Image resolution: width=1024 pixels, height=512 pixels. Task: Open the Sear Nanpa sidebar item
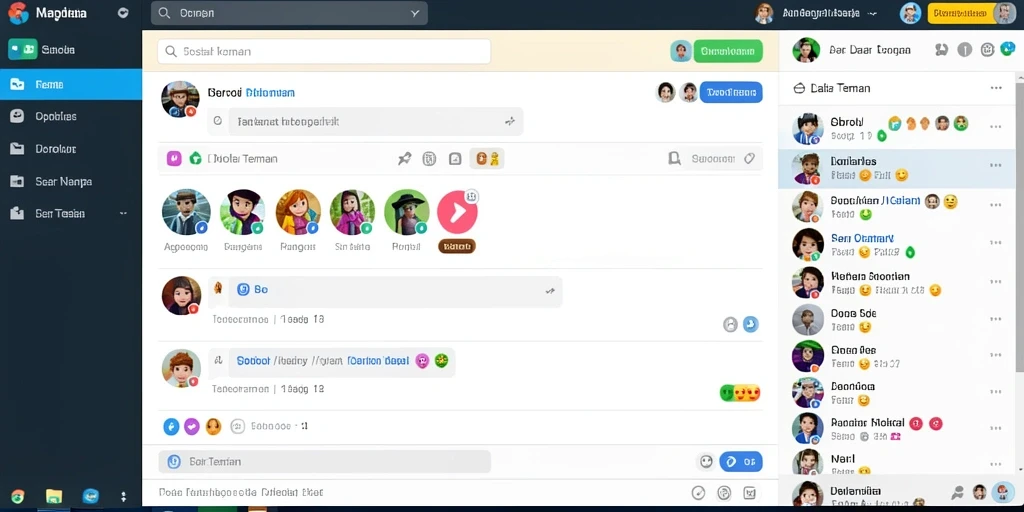tap(71, 182)
